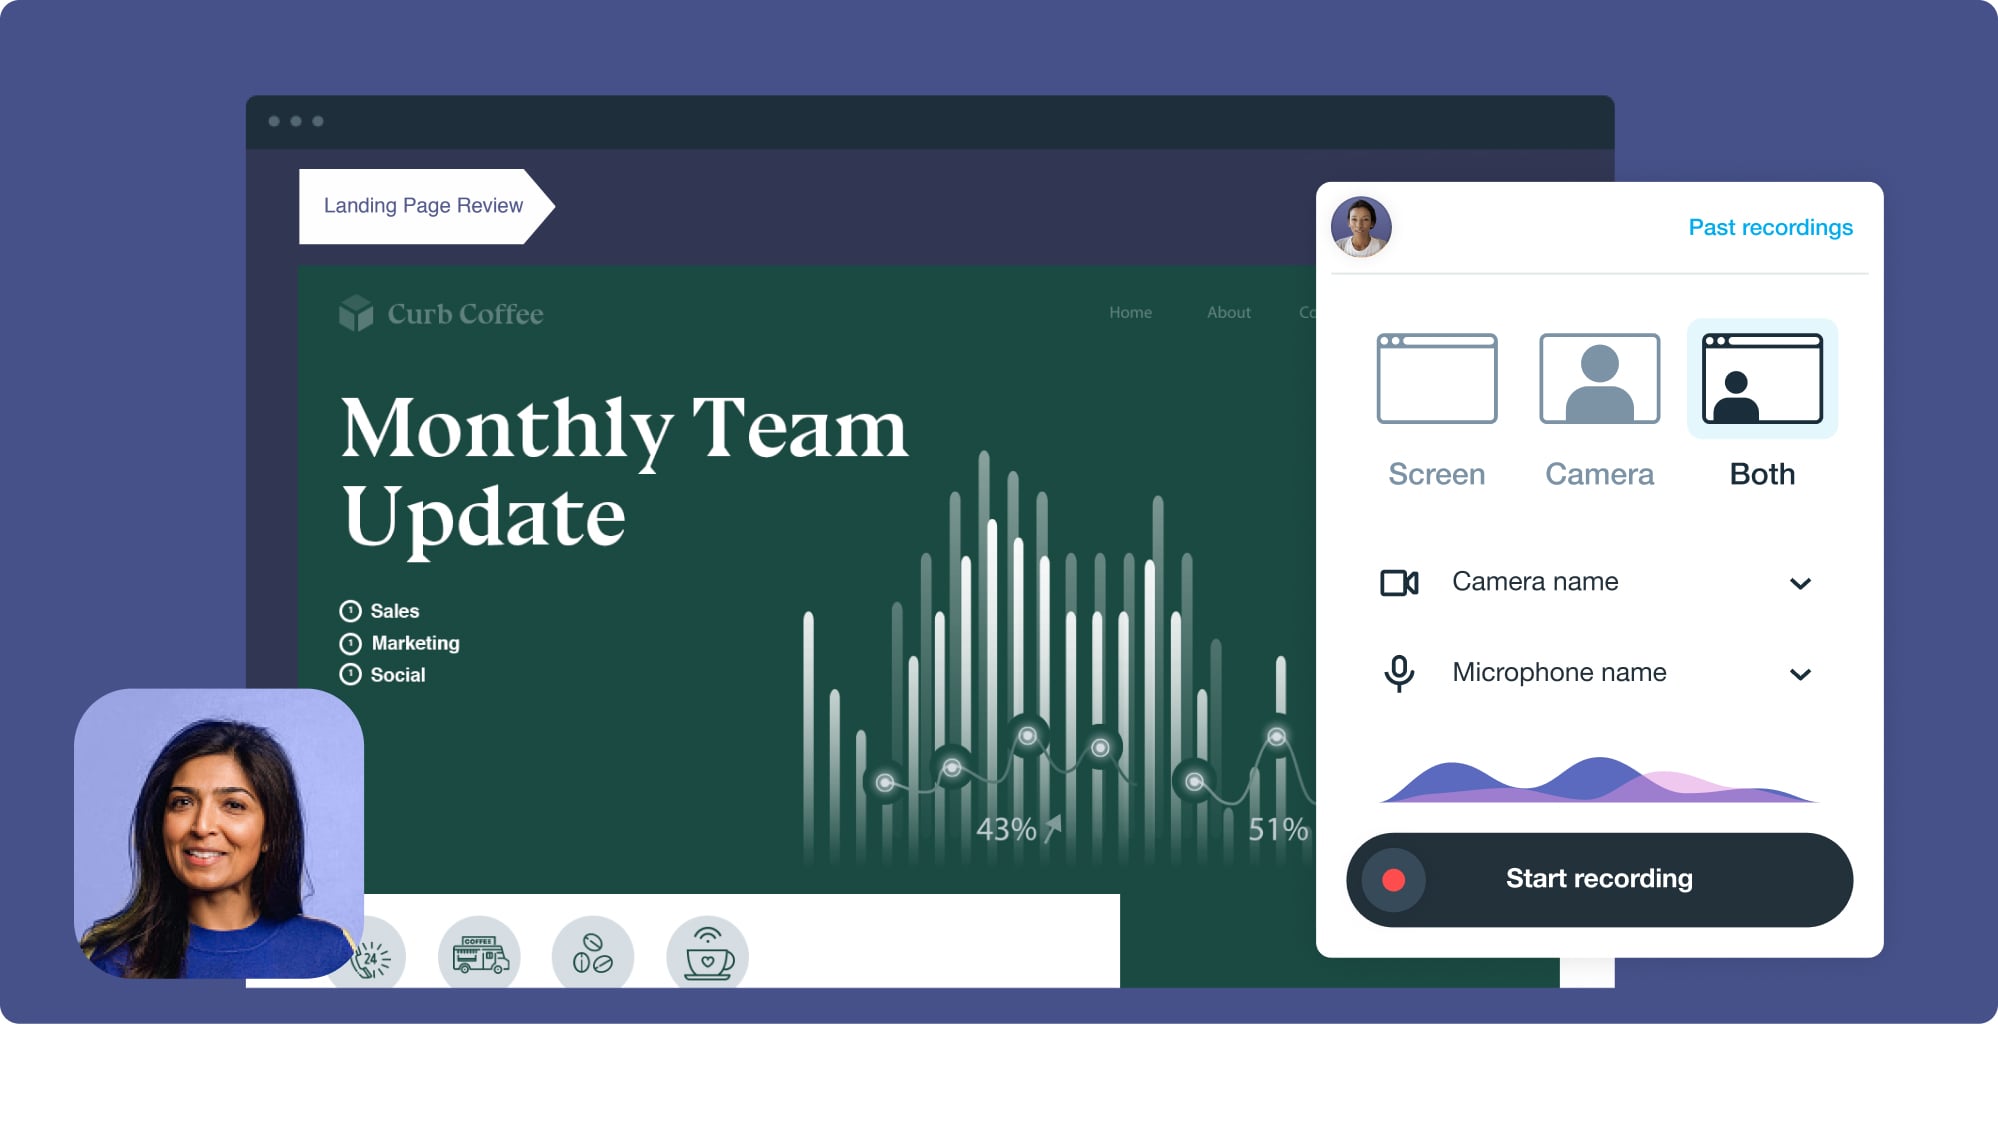Click Start recording button
This screenshot has height=1128, width=1998.
coord(1599,880)
